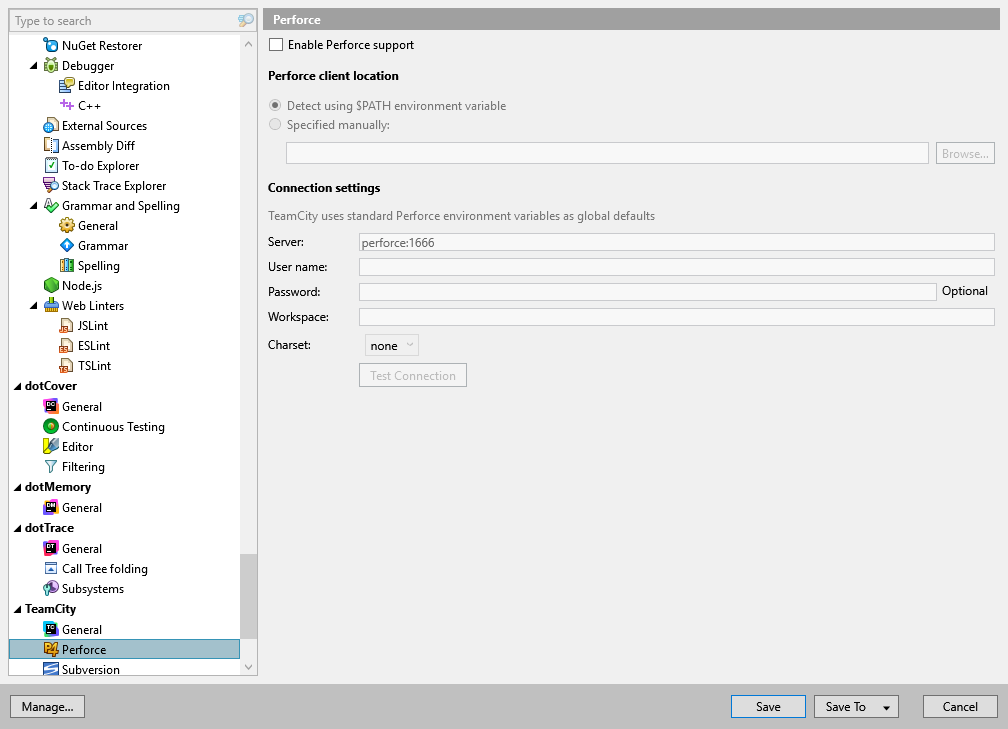Click the Manage button
Viewport: 1008px width, 729px height.
pos(47,706)
